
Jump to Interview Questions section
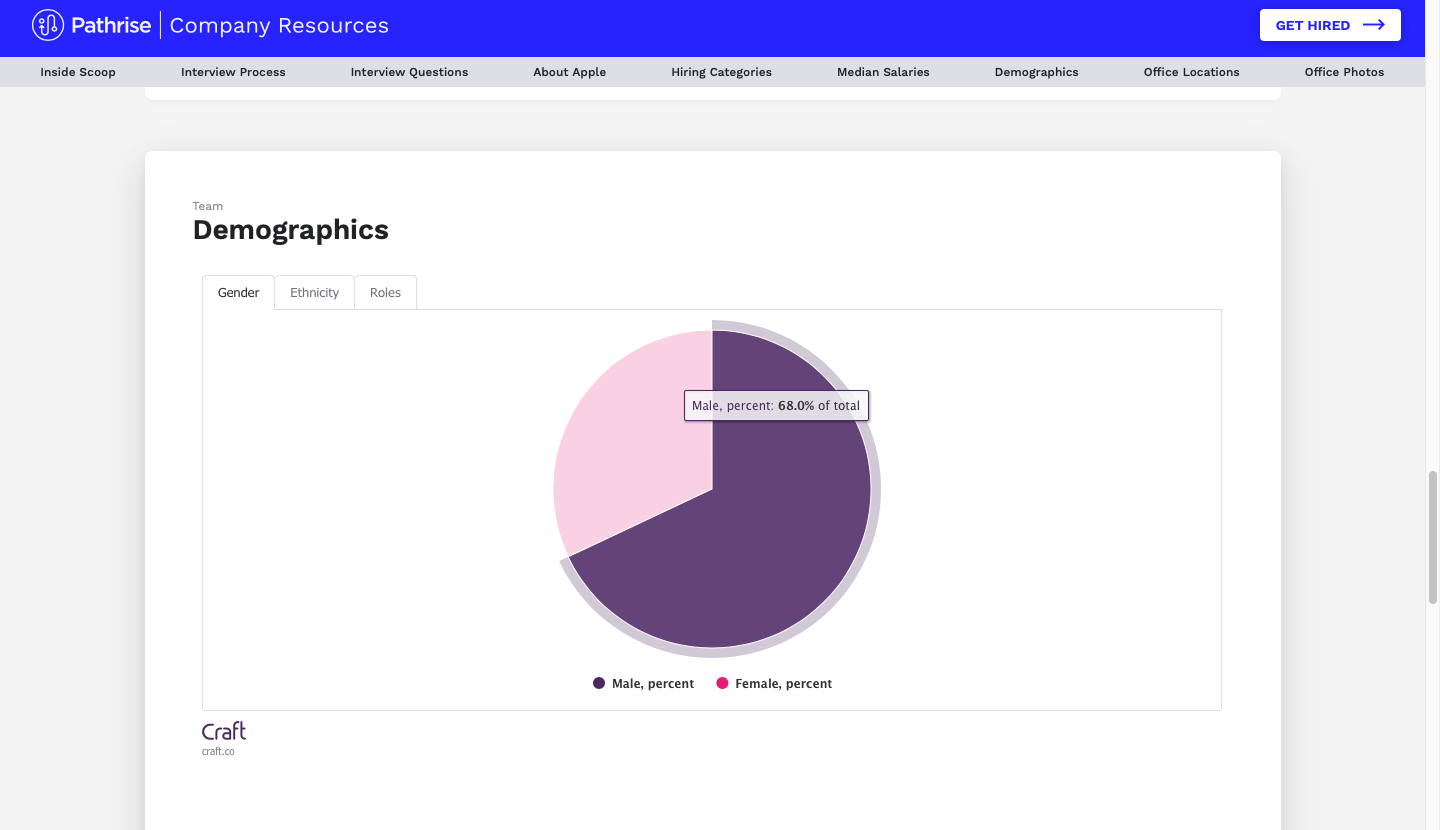coord(409,72)
